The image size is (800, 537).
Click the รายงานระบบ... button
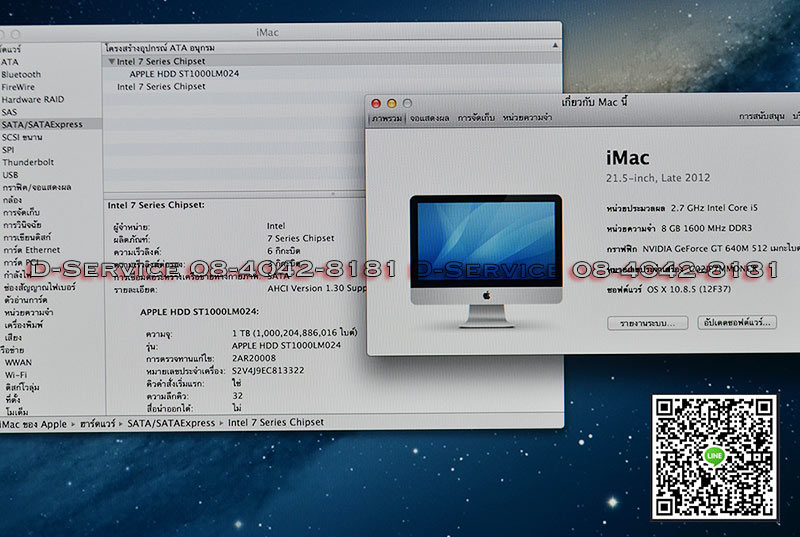647,323
